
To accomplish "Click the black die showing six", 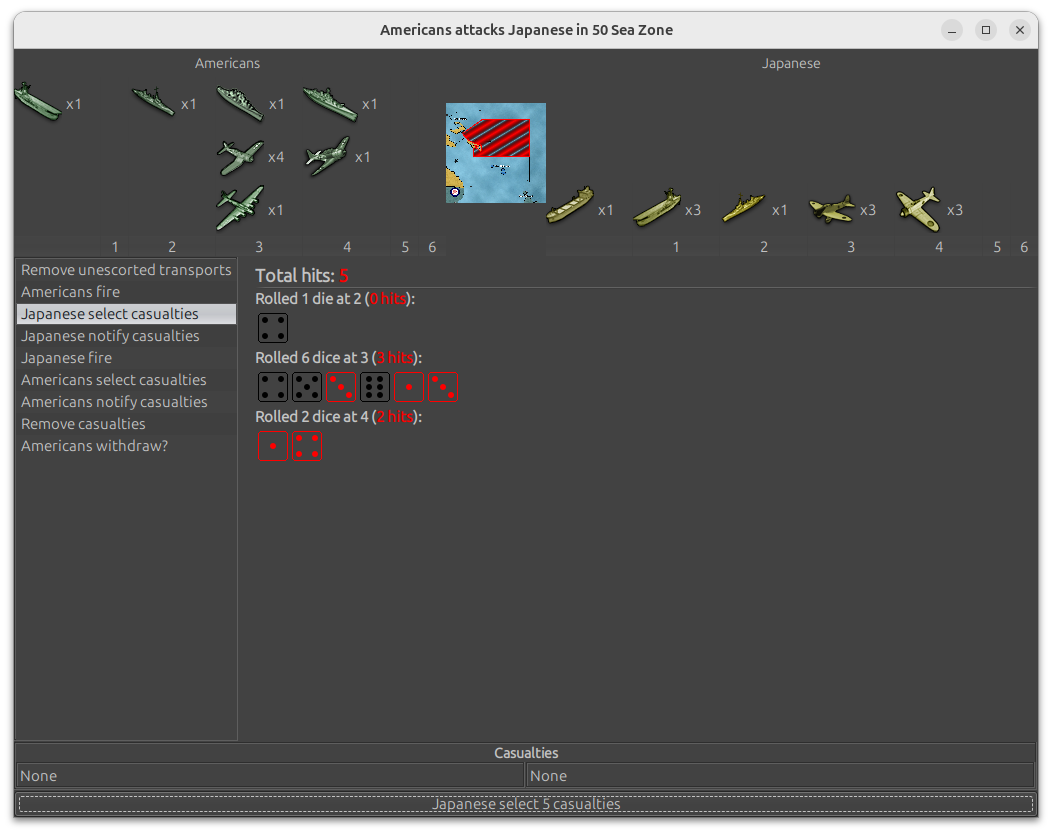I will [375, 387].
